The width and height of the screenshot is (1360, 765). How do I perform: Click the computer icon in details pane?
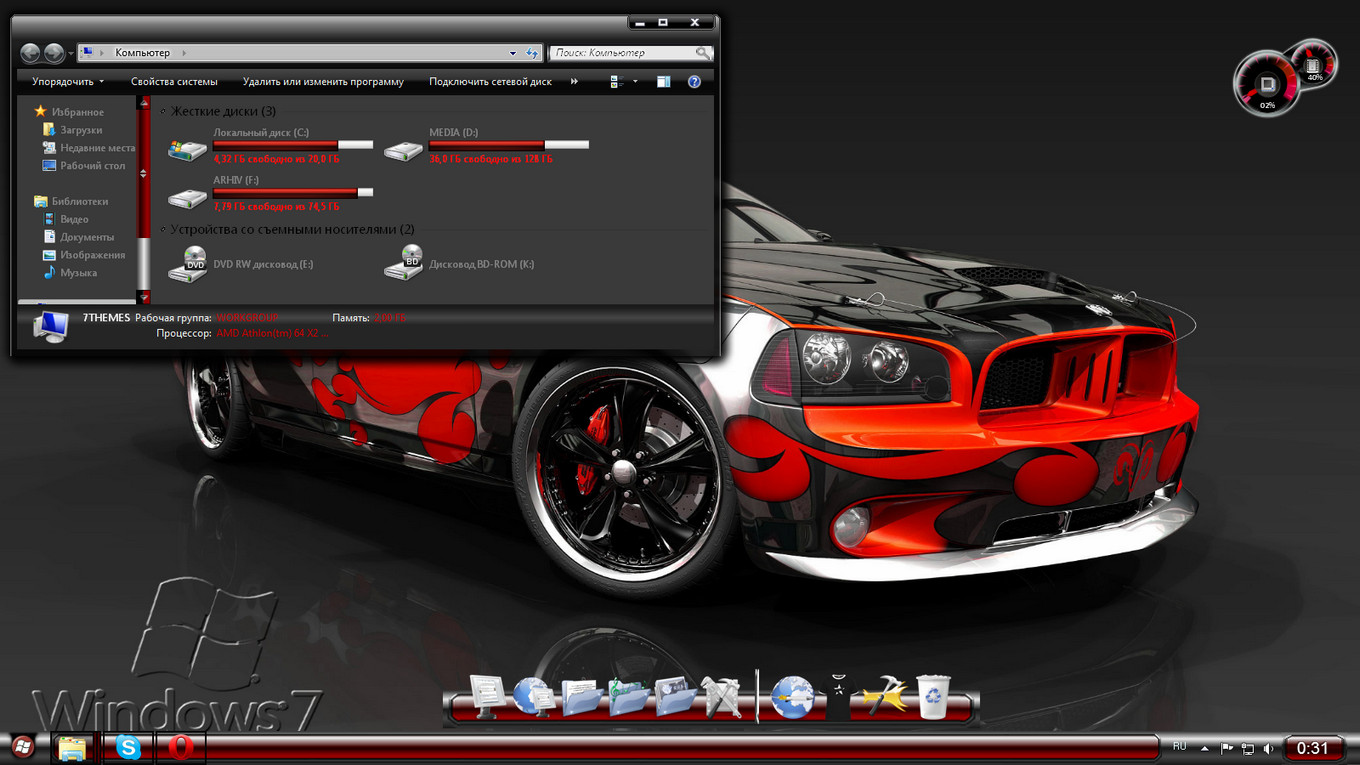[x=50, y=327]
